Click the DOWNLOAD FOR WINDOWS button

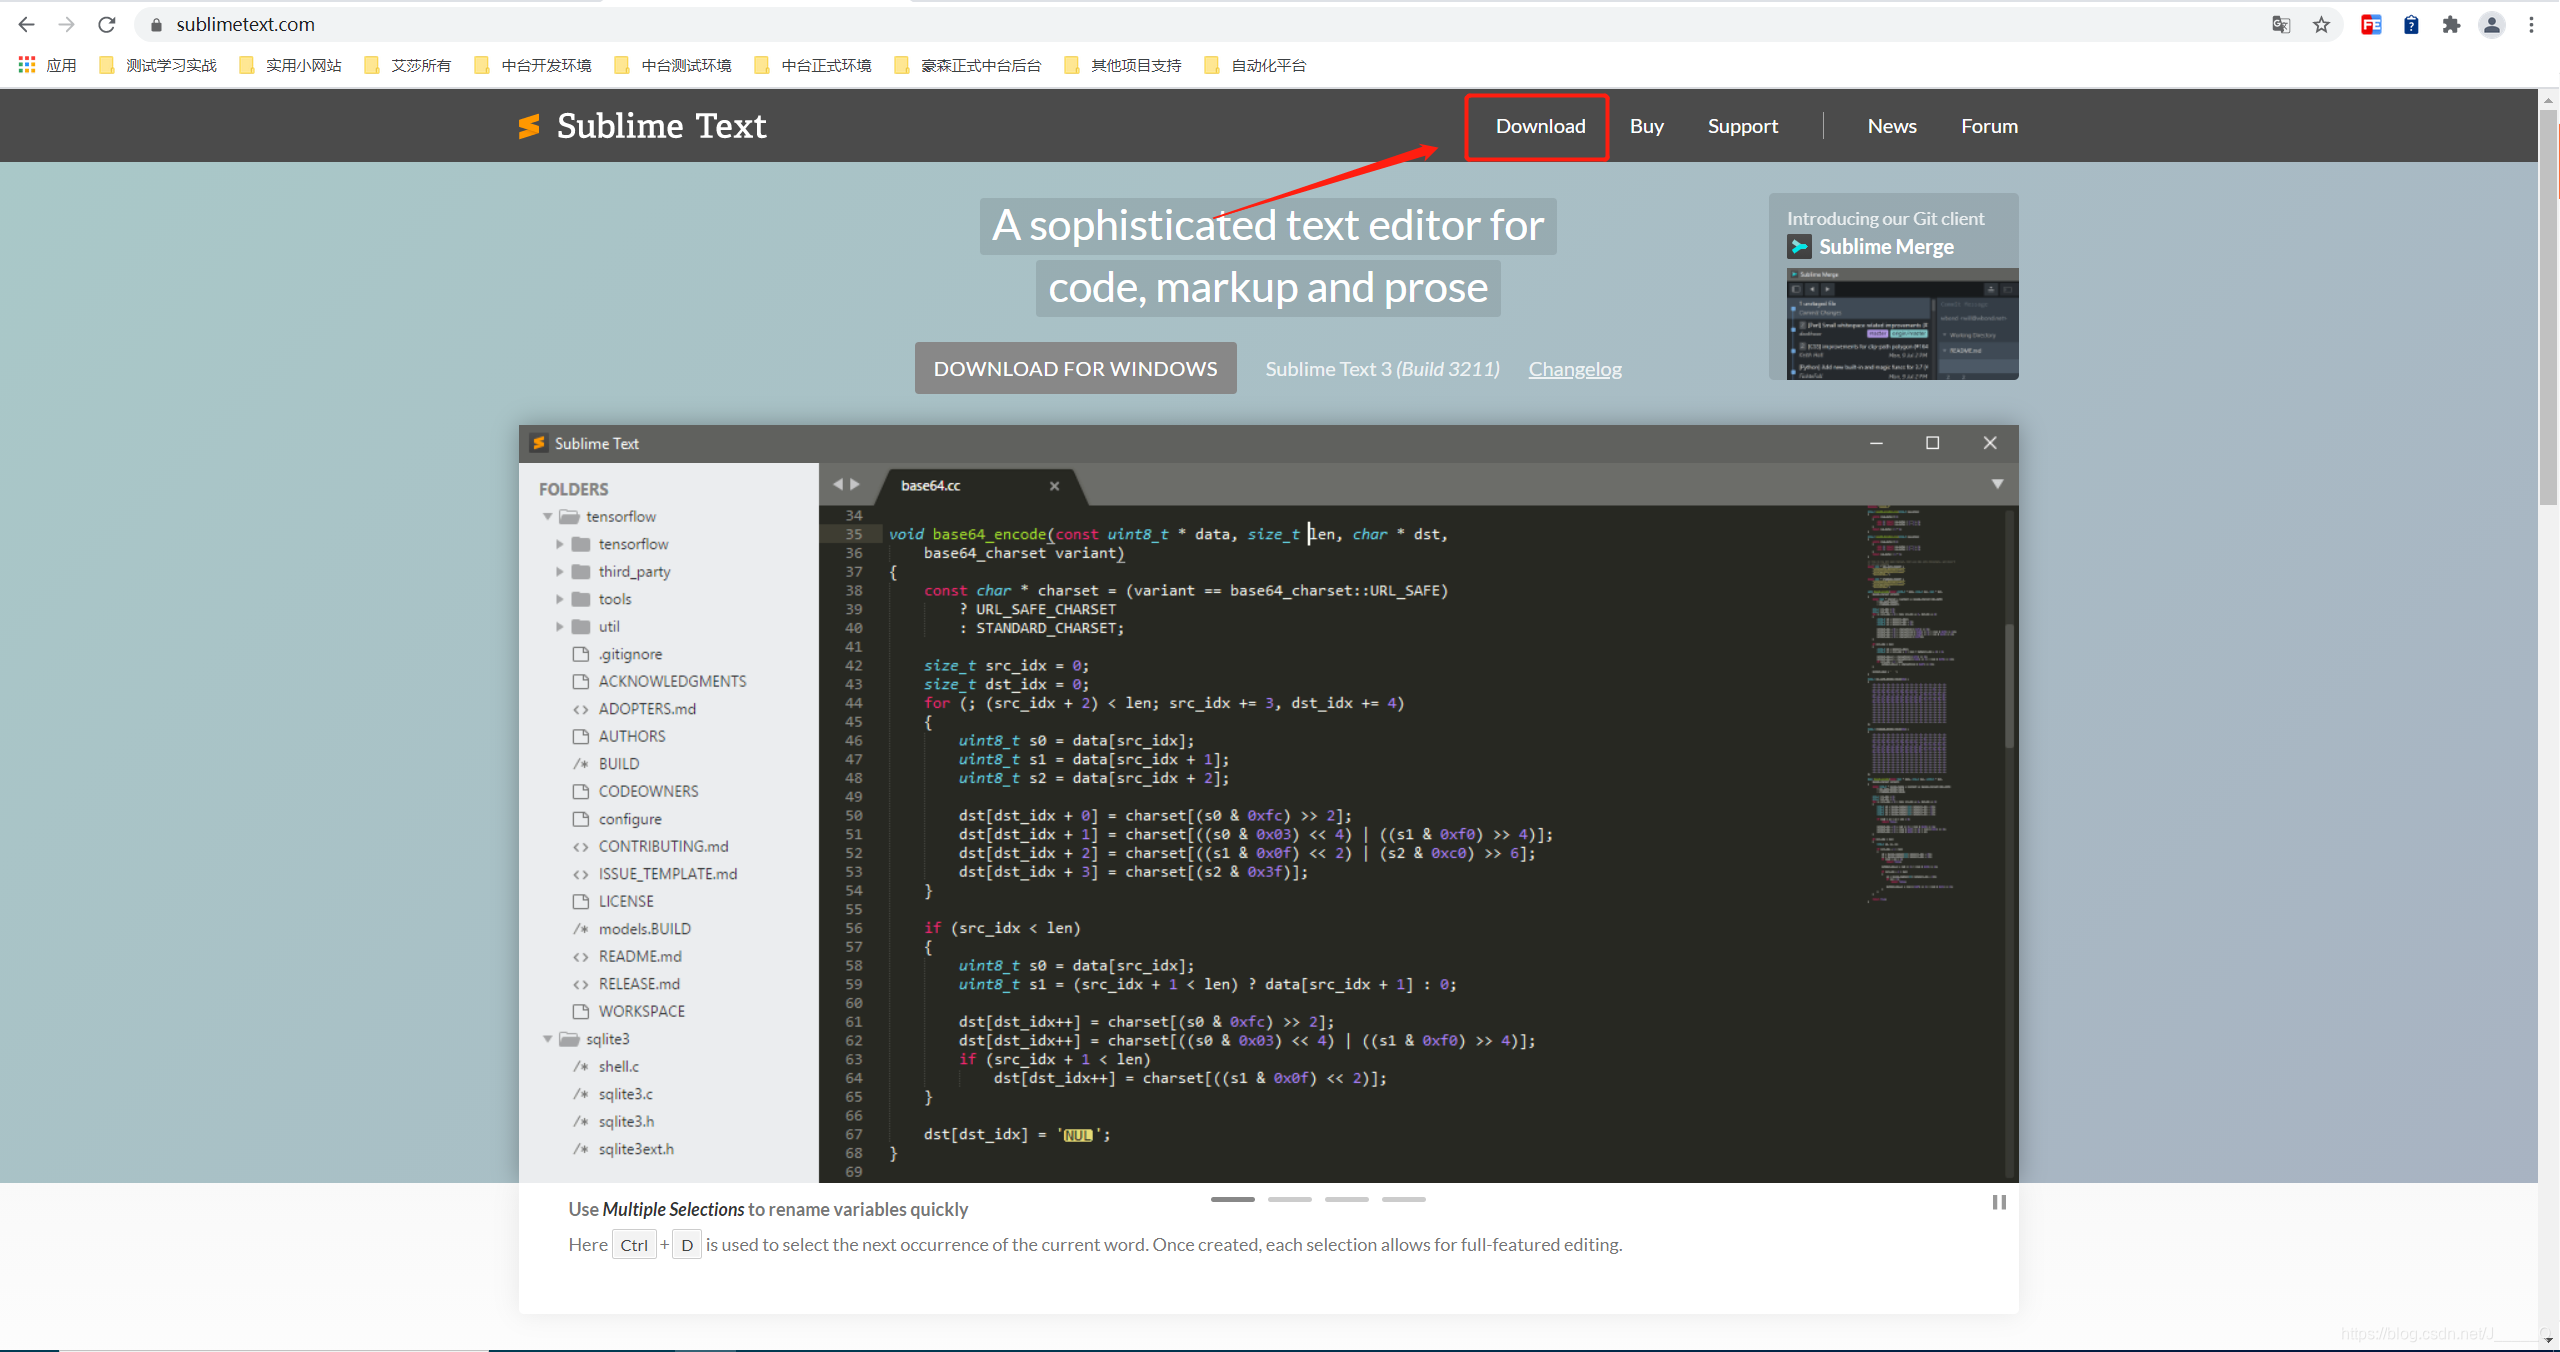pos(1075,368)
